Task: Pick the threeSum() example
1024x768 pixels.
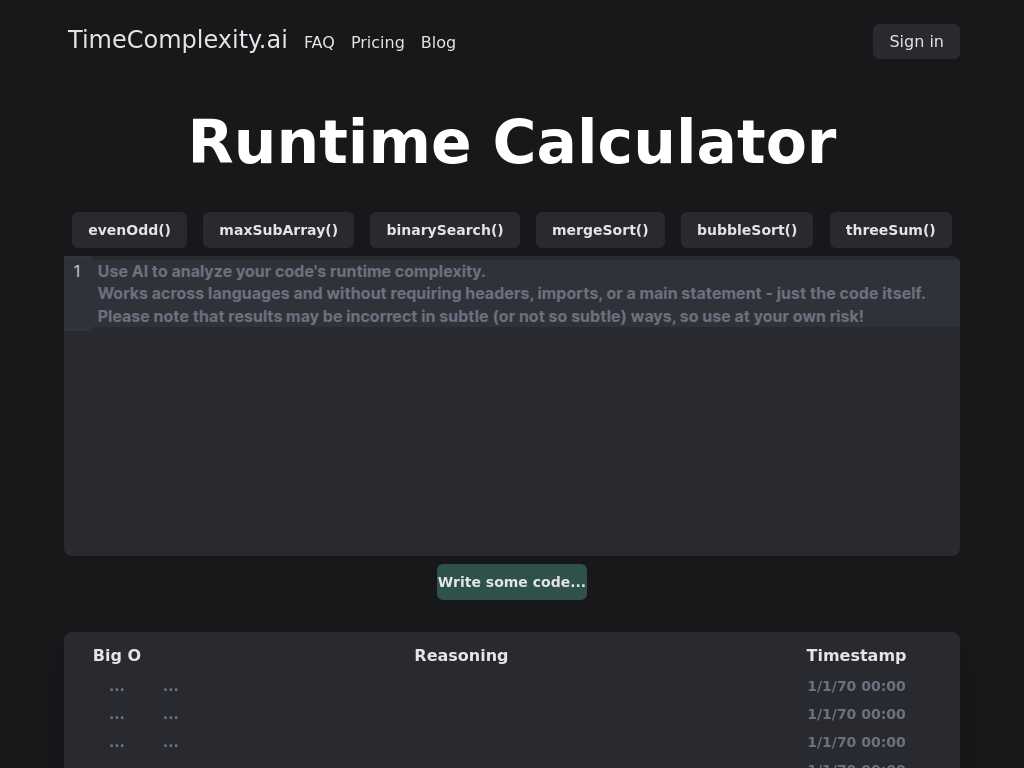Action: (x=891, y=230)
